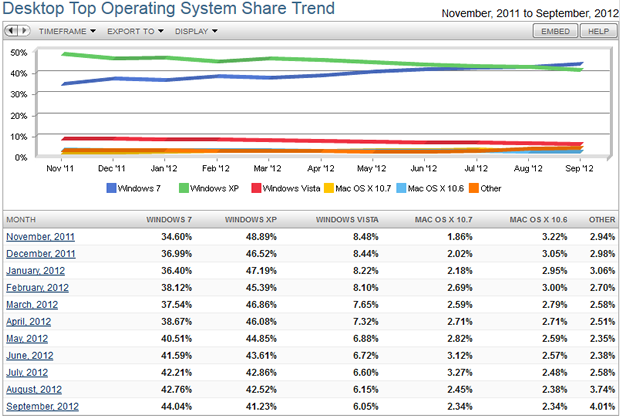Image resolution: width=620 pixels, height=416 pixels.
Task: Click the previous period left arrow
Action: (12, 31)
